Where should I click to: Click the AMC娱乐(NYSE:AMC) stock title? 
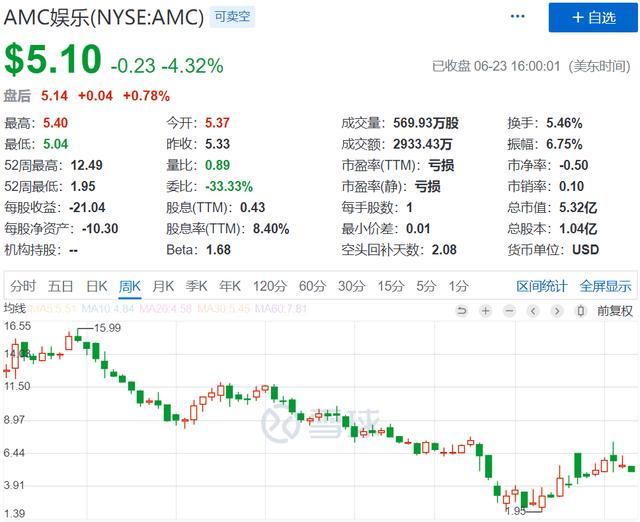(x=104, y=18)
